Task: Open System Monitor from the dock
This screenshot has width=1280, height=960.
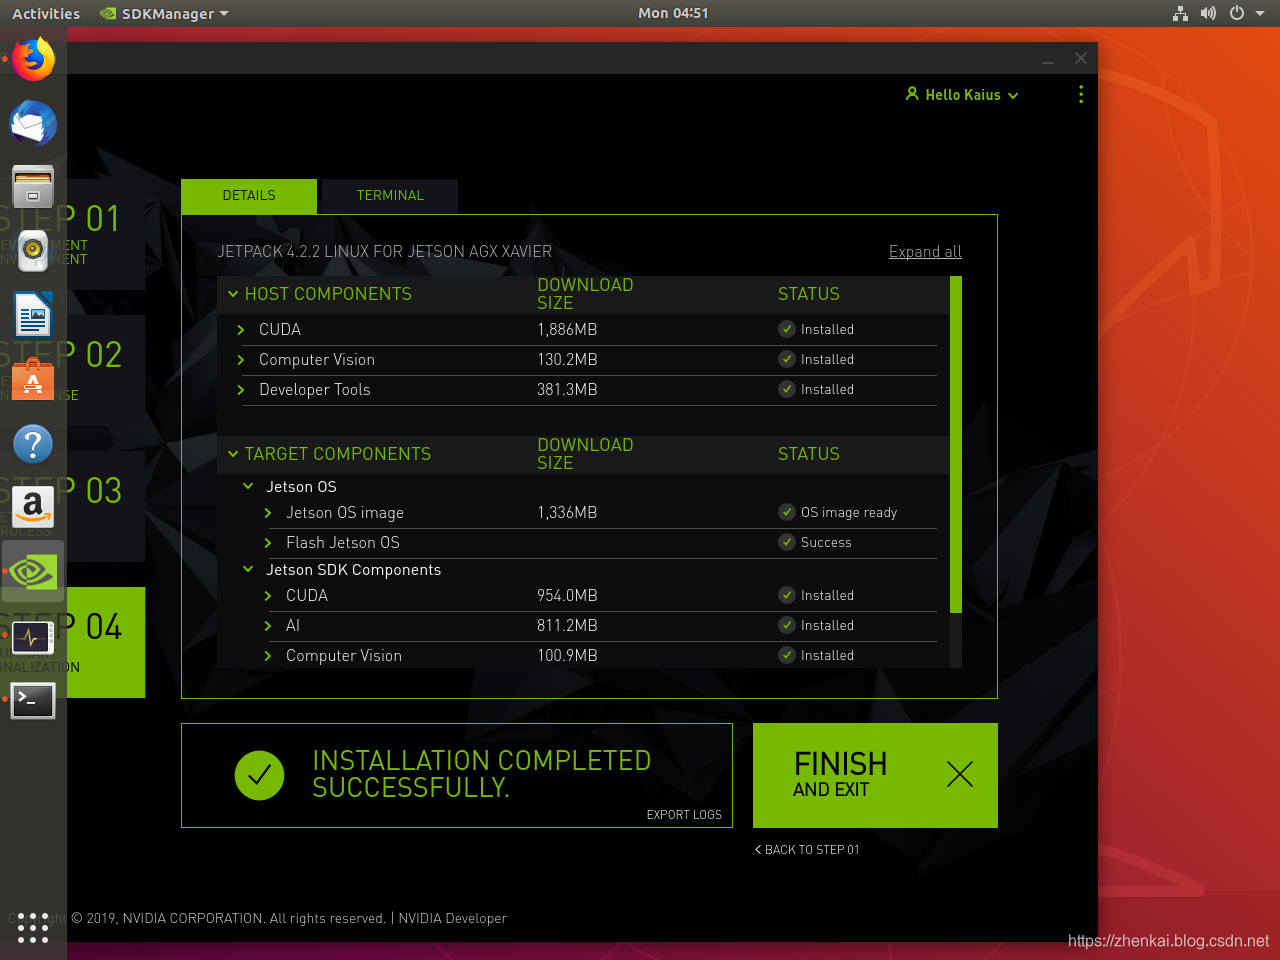Action: [33, 636]
